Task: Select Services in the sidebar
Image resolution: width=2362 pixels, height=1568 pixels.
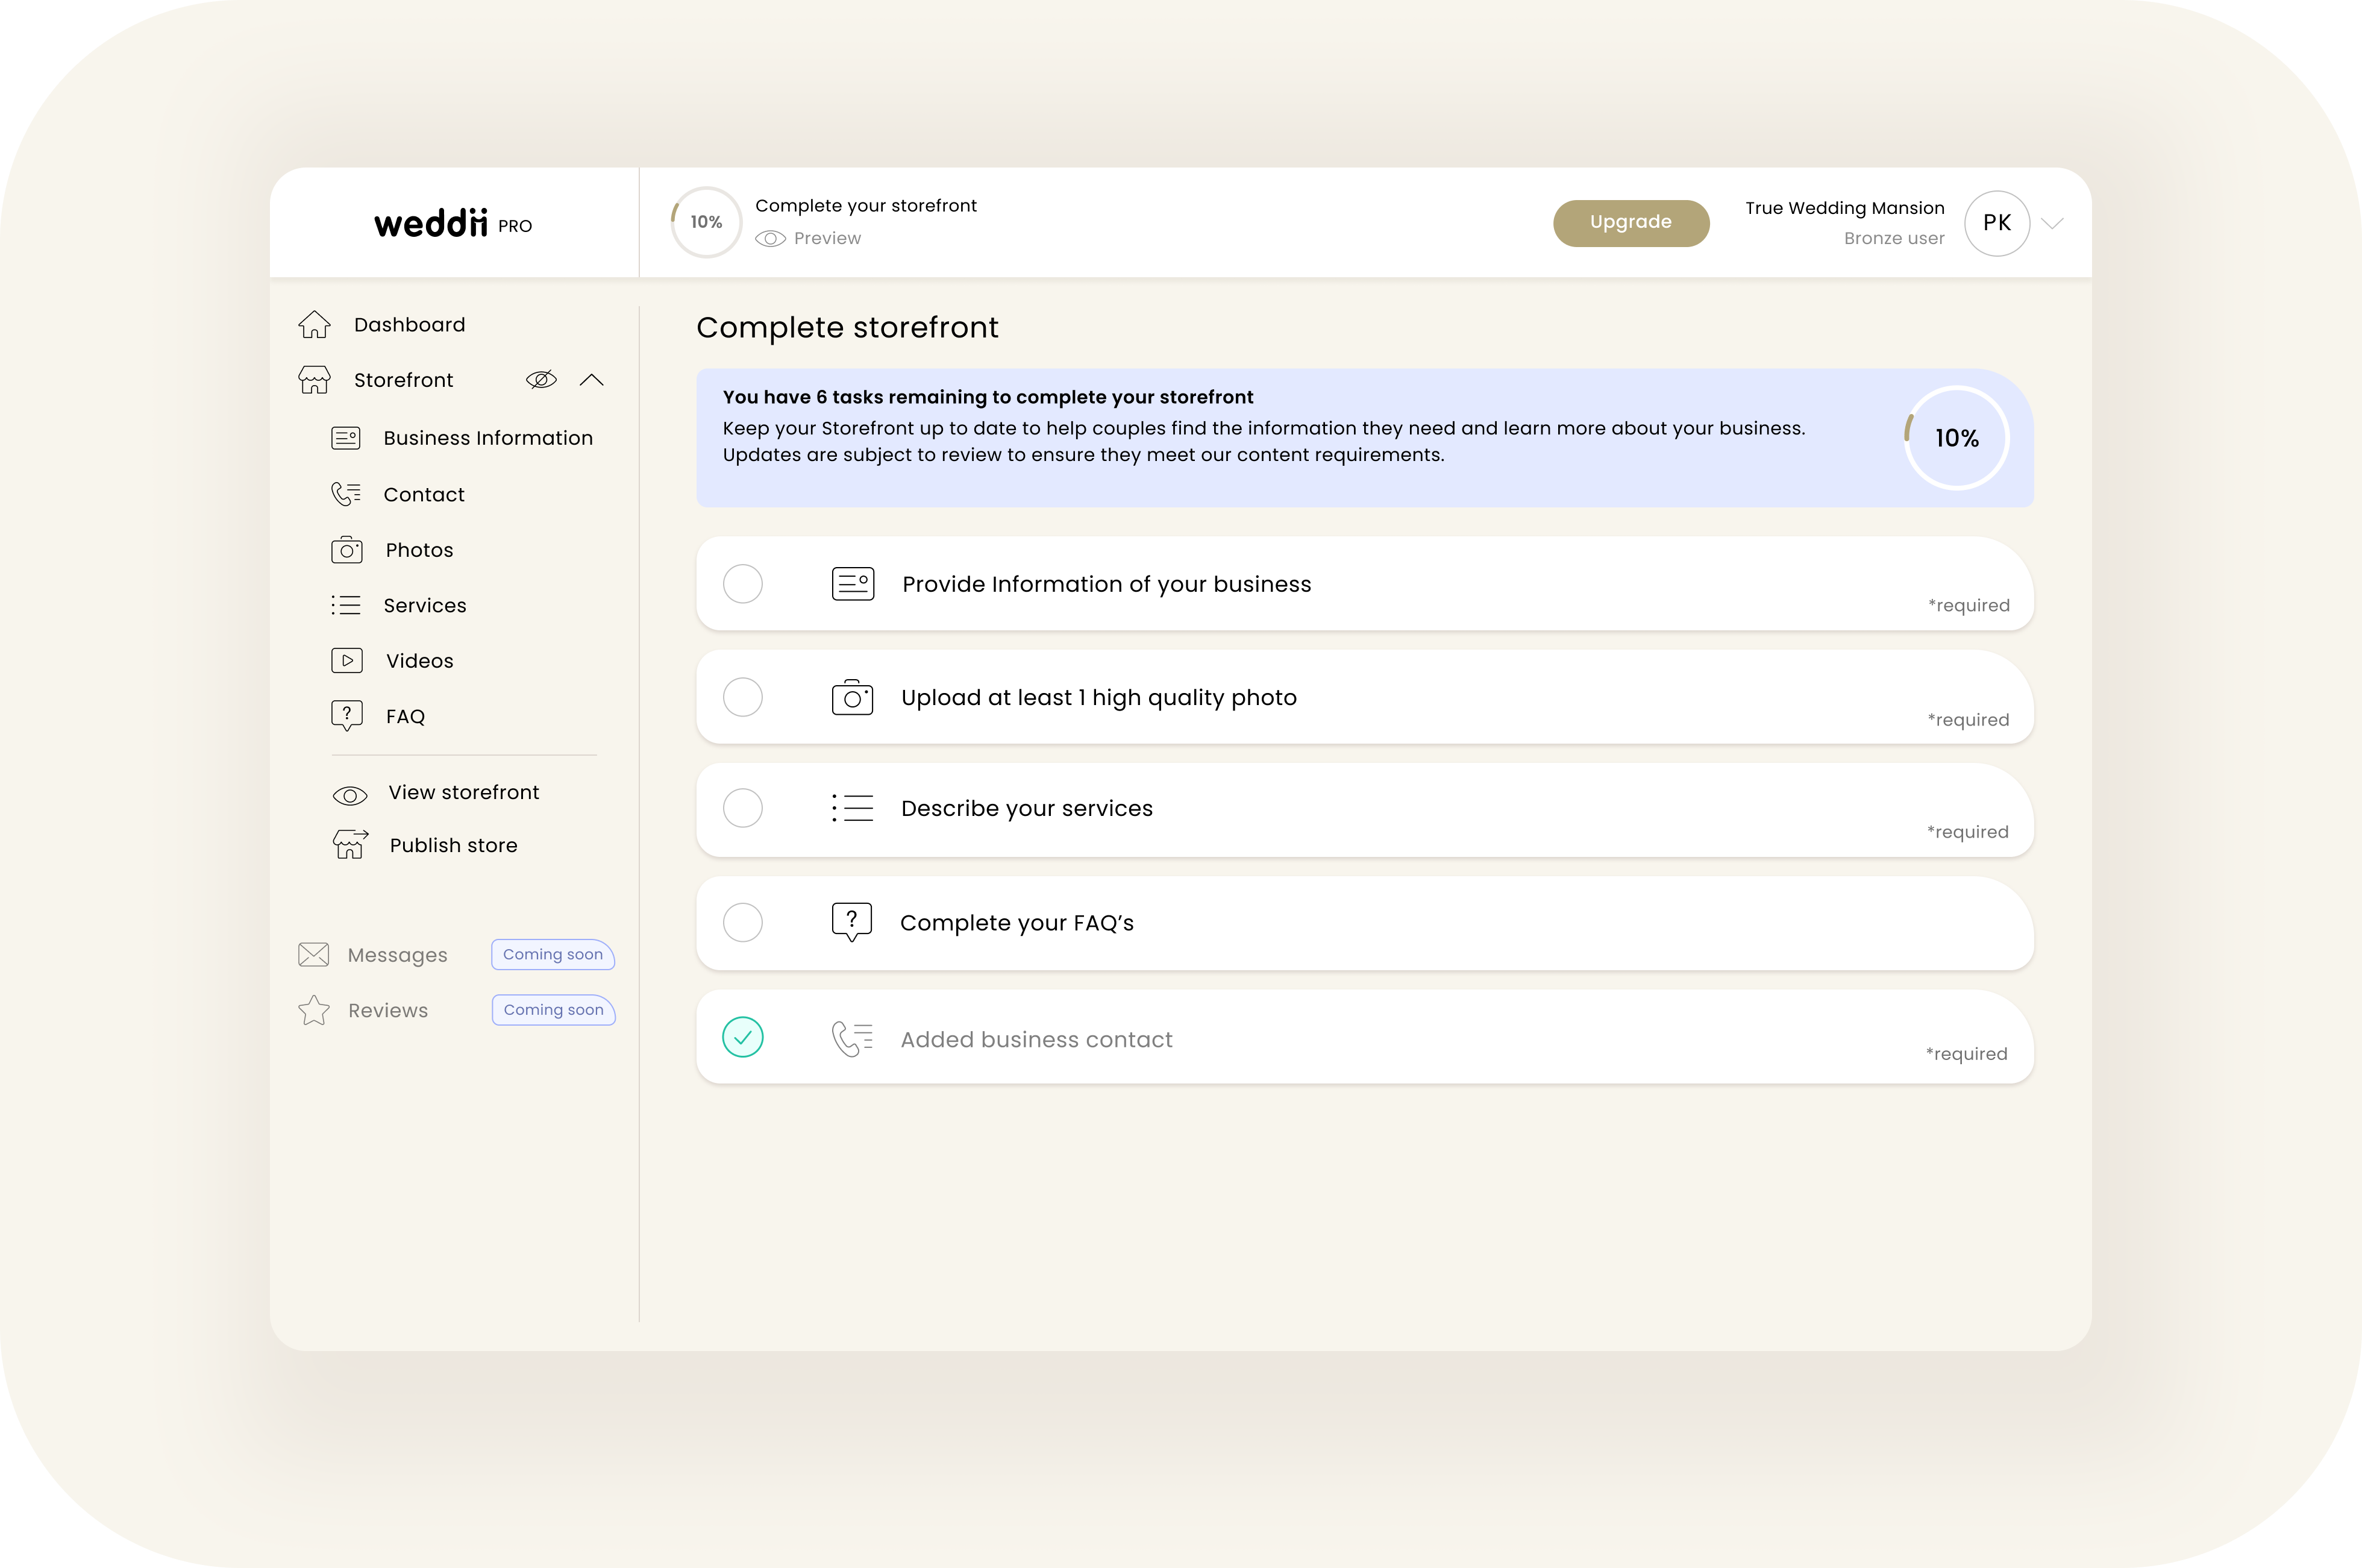Action: point(424,606)
